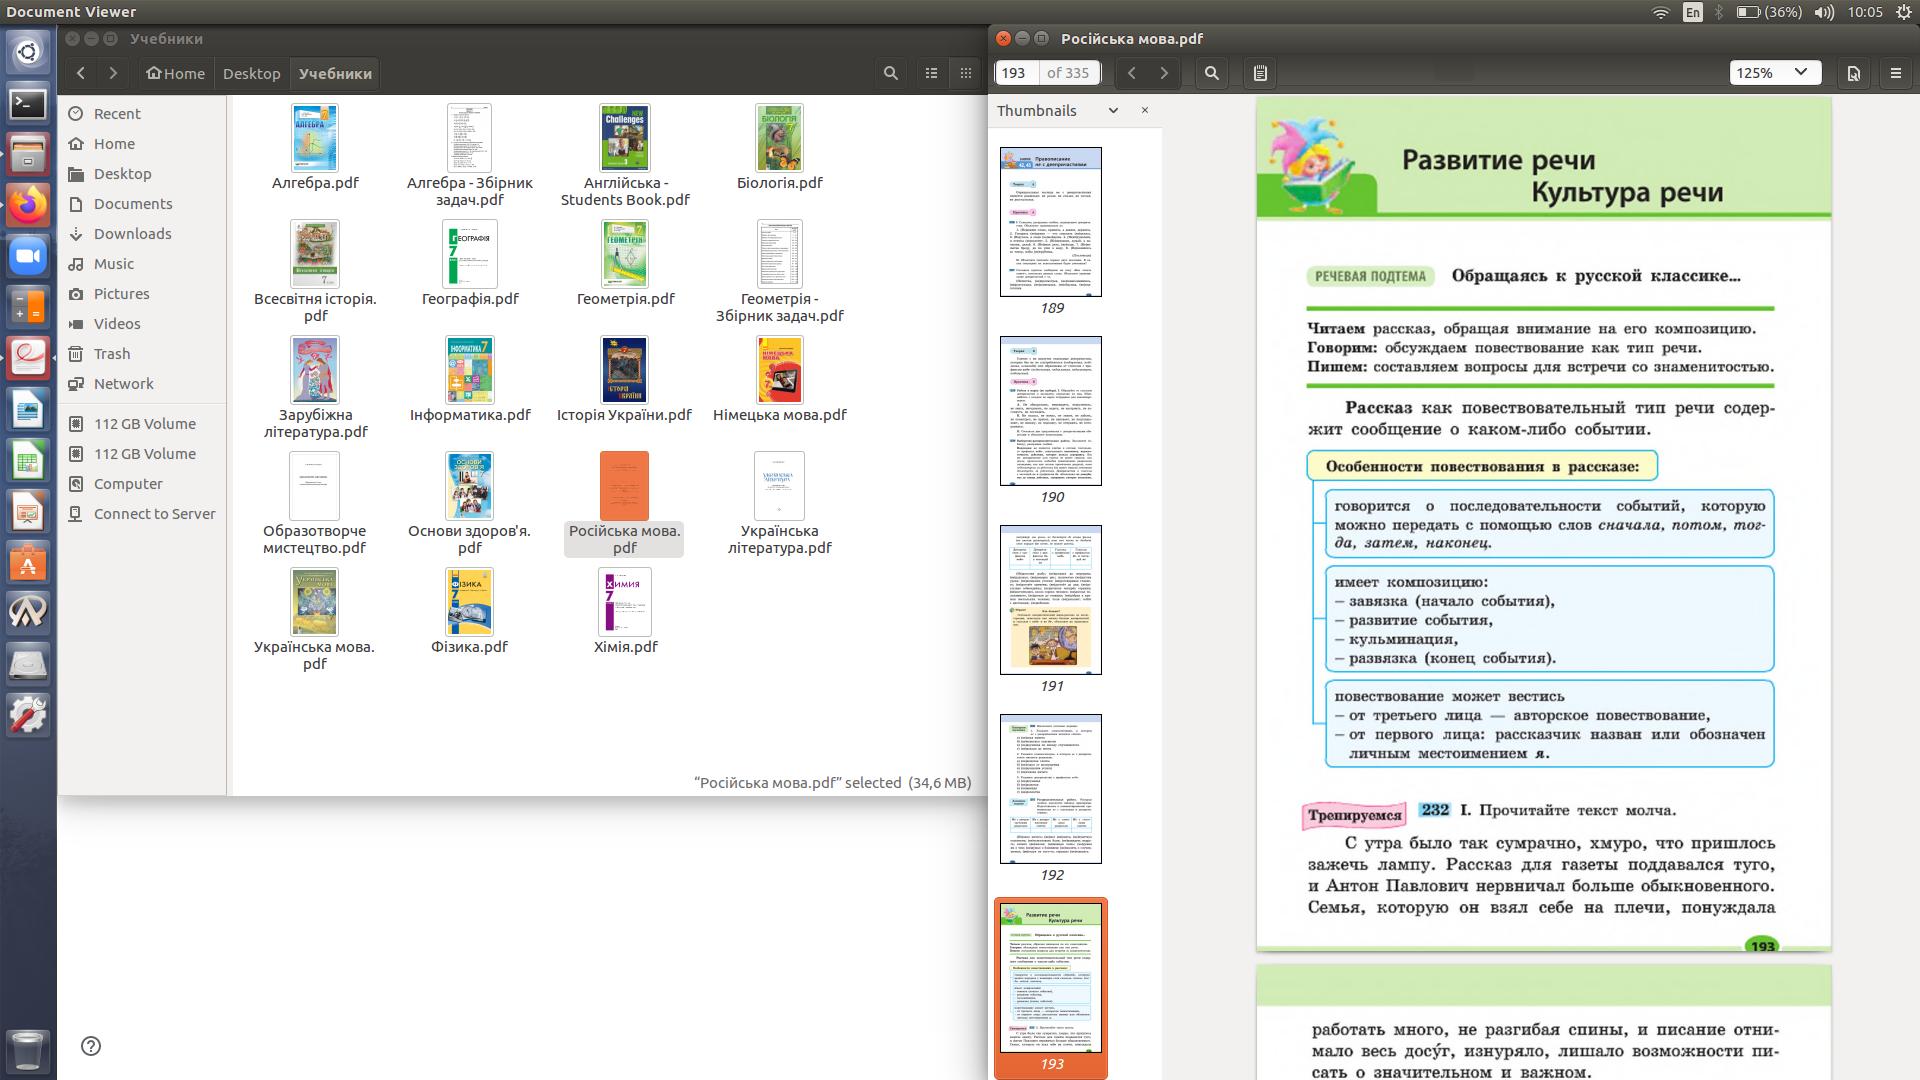This screenshot has height=1080, width=1920.
Task: Go to the next page arrow in document viewer
Action: [1164, 73]
